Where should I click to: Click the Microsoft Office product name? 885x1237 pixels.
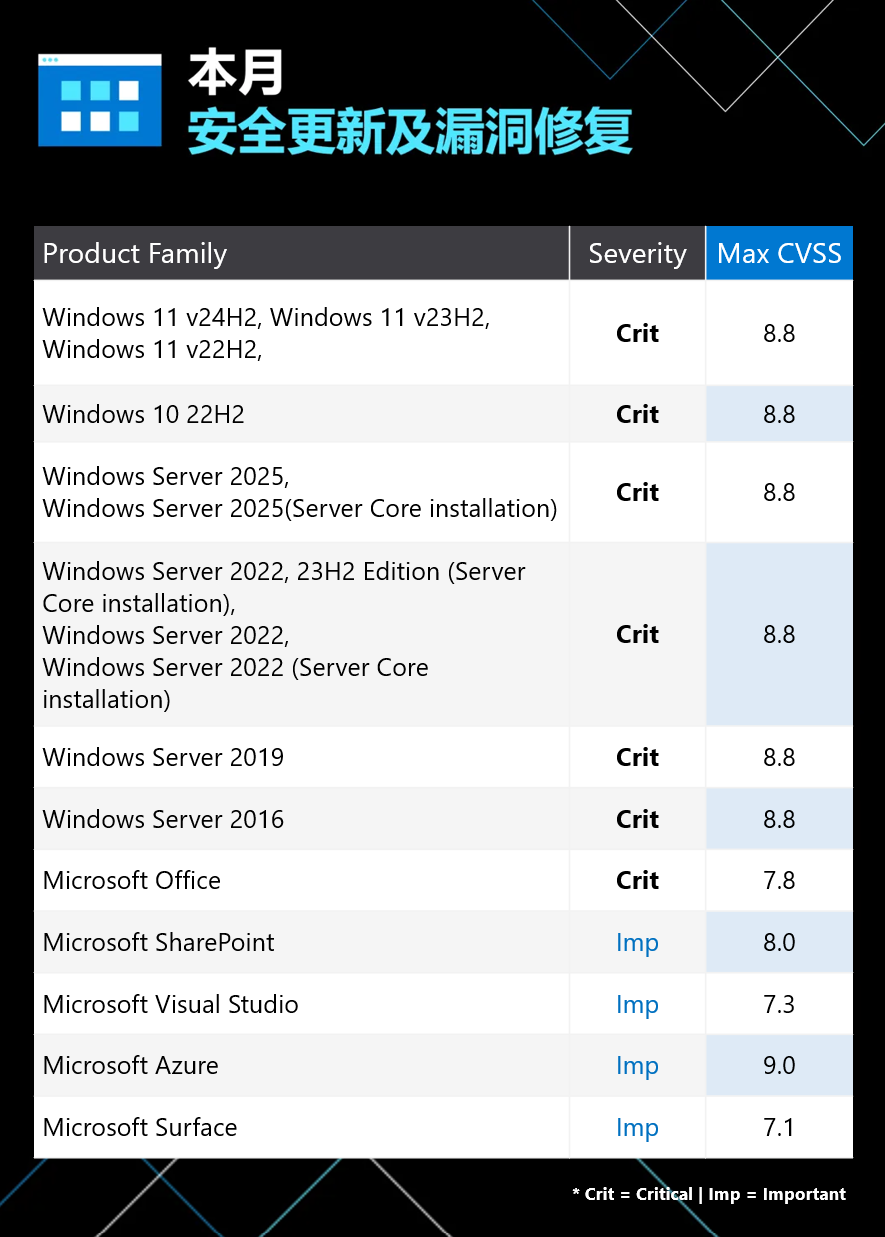132,880
